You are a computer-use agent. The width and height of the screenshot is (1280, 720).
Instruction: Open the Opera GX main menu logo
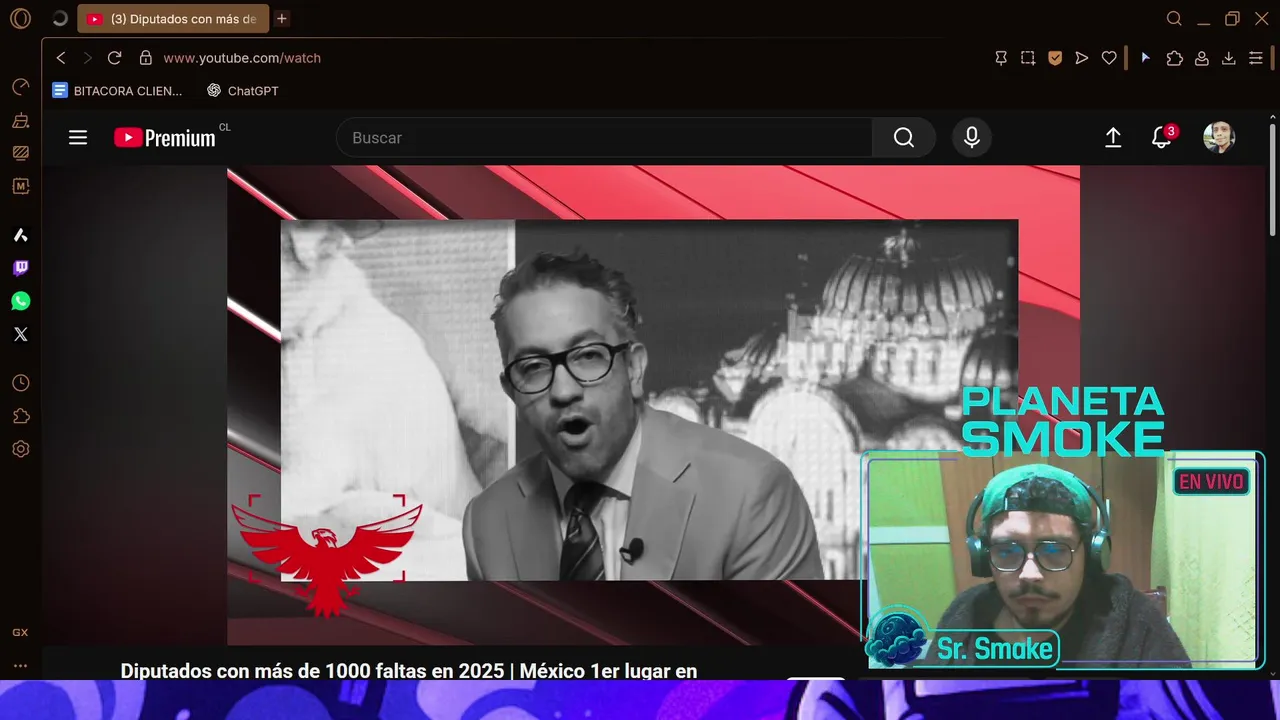[x=20, y=18]
